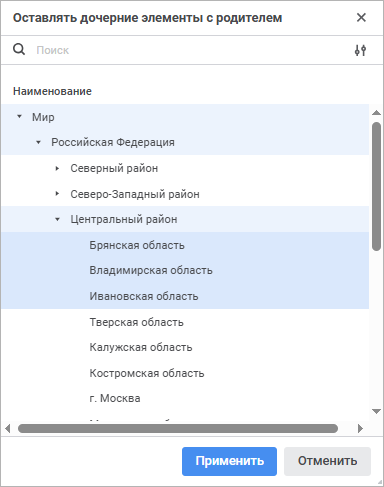Click the search magnifier icon
The height and width of the screenshot is (487, 384).
coord(19,50)
